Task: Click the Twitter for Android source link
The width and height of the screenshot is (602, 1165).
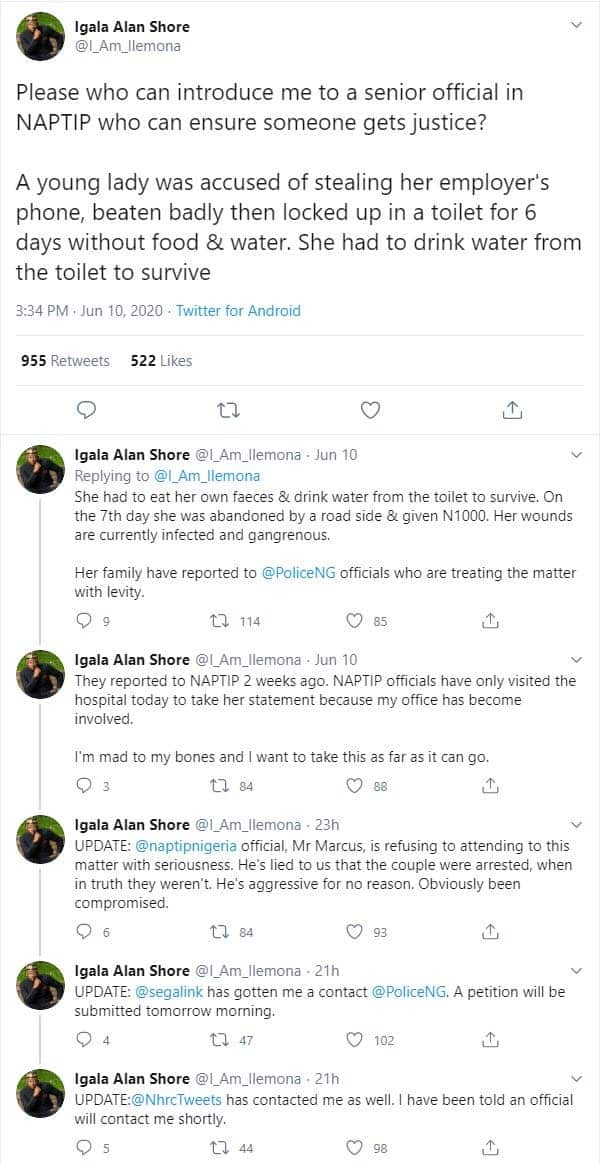Action: pyautogui.click(x=238, y=311)
